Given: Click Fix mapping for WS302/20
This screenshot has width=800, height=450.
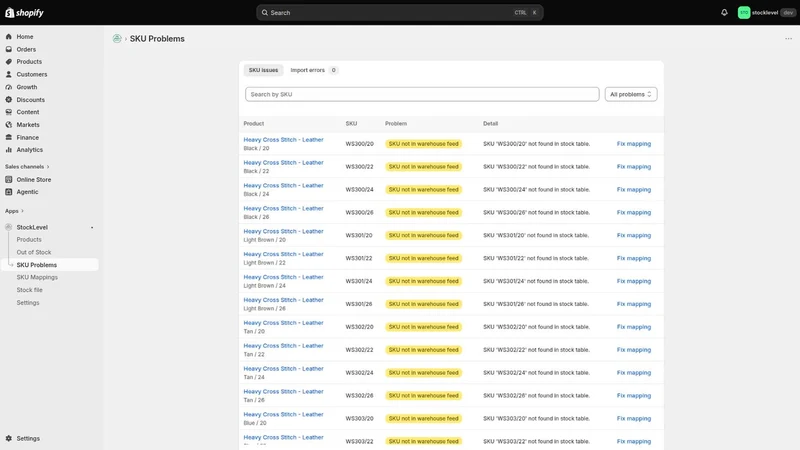Looking at the screenshot, I should pyautogui.click(x=634, y=327).
